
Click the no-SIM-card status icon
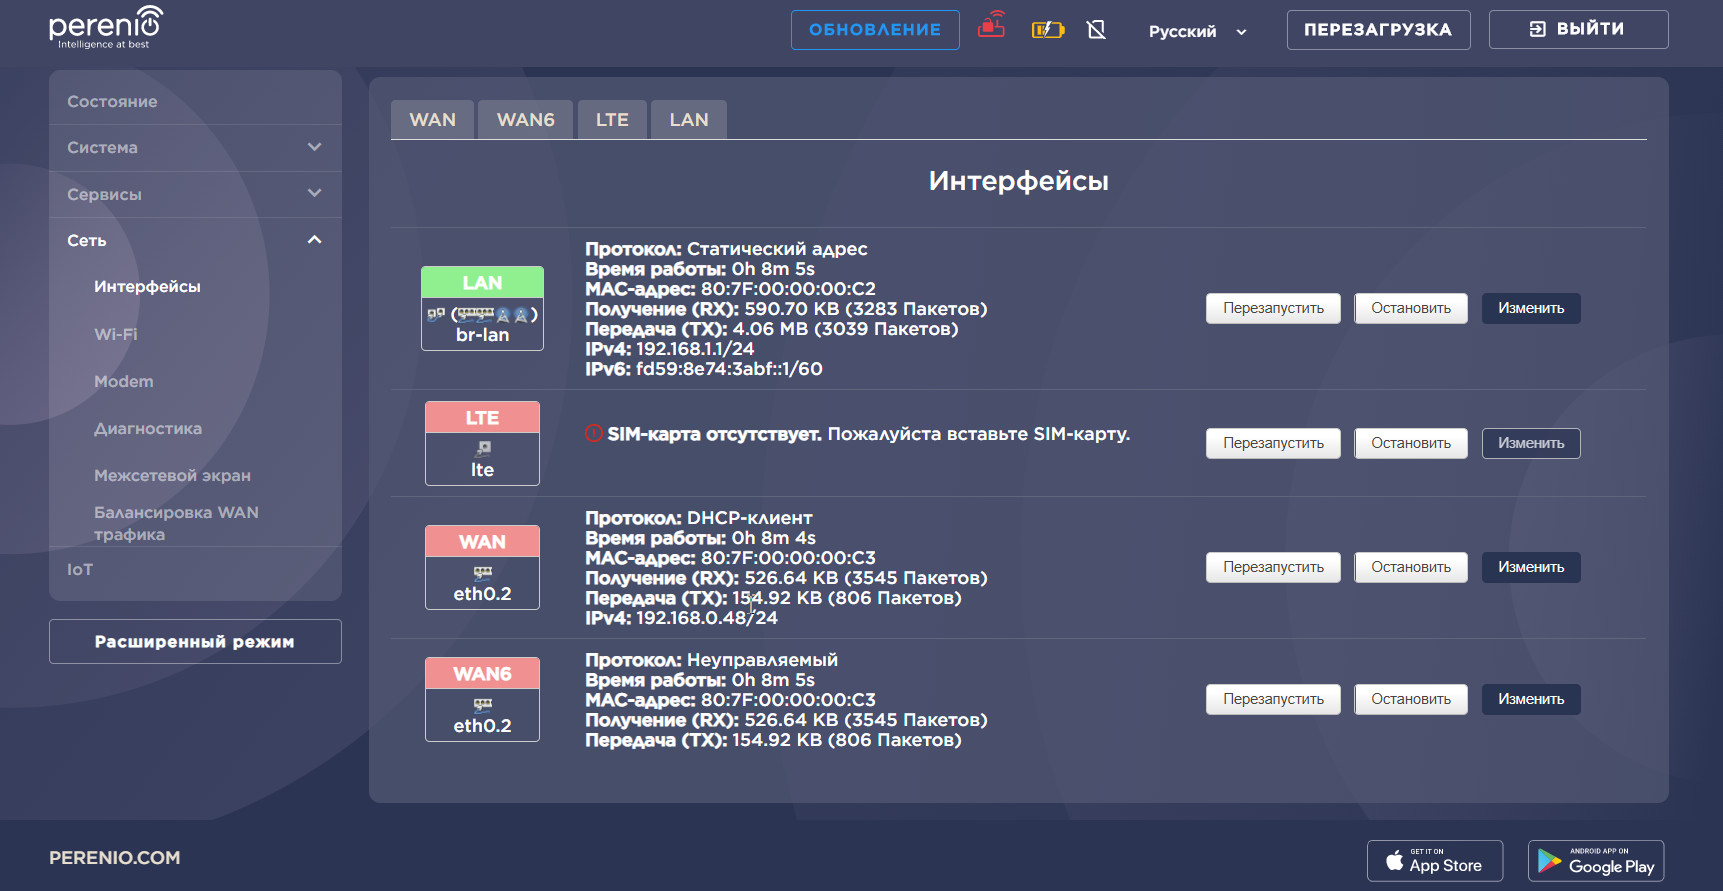pyautogui.click(x=1097, y=30)
